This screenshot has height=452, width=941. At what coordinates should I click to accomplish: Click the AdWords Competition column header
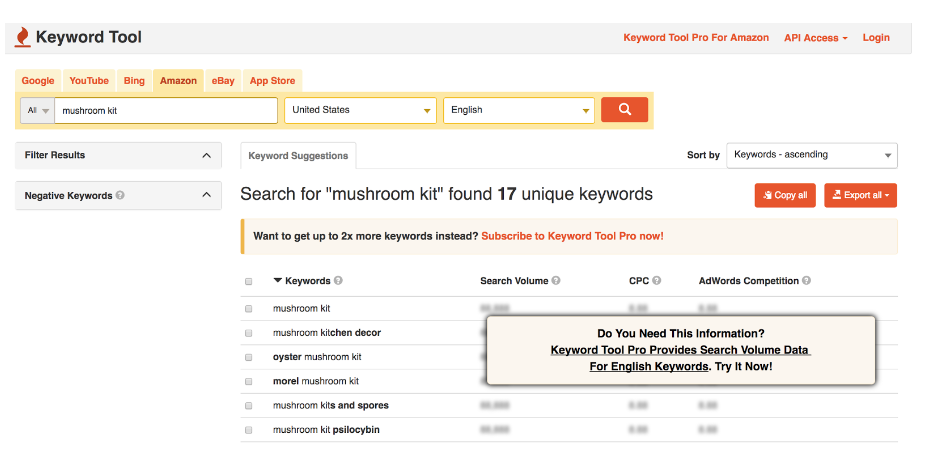tap(749, 281)
